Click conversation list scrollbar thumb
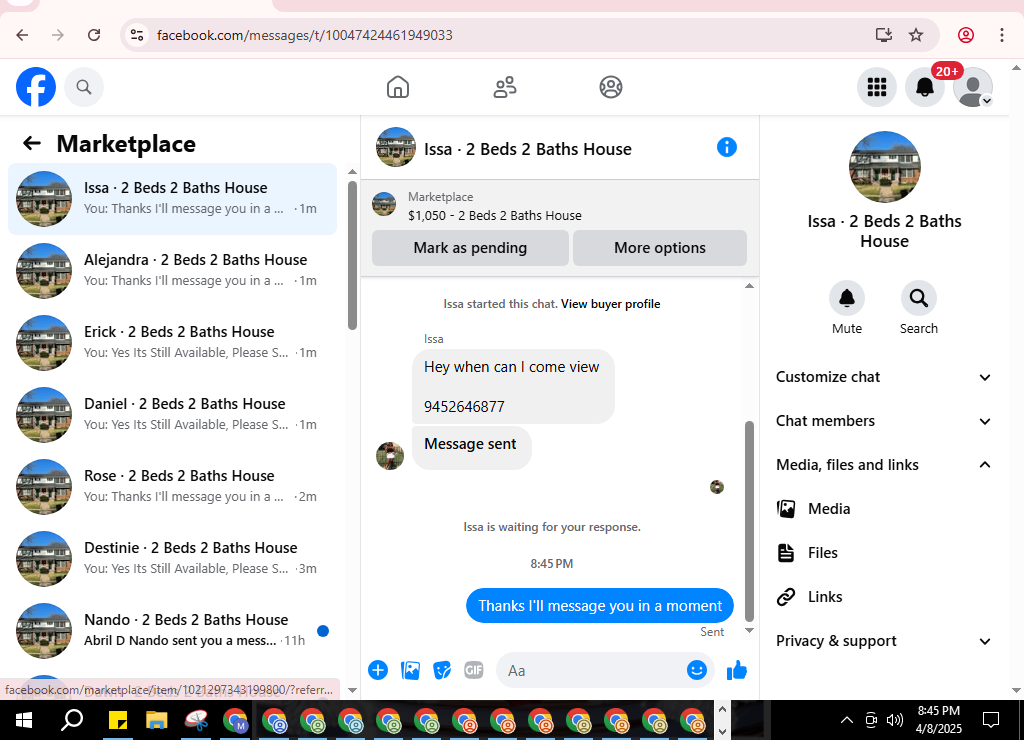1024x740 pixels. pos(353,255)
